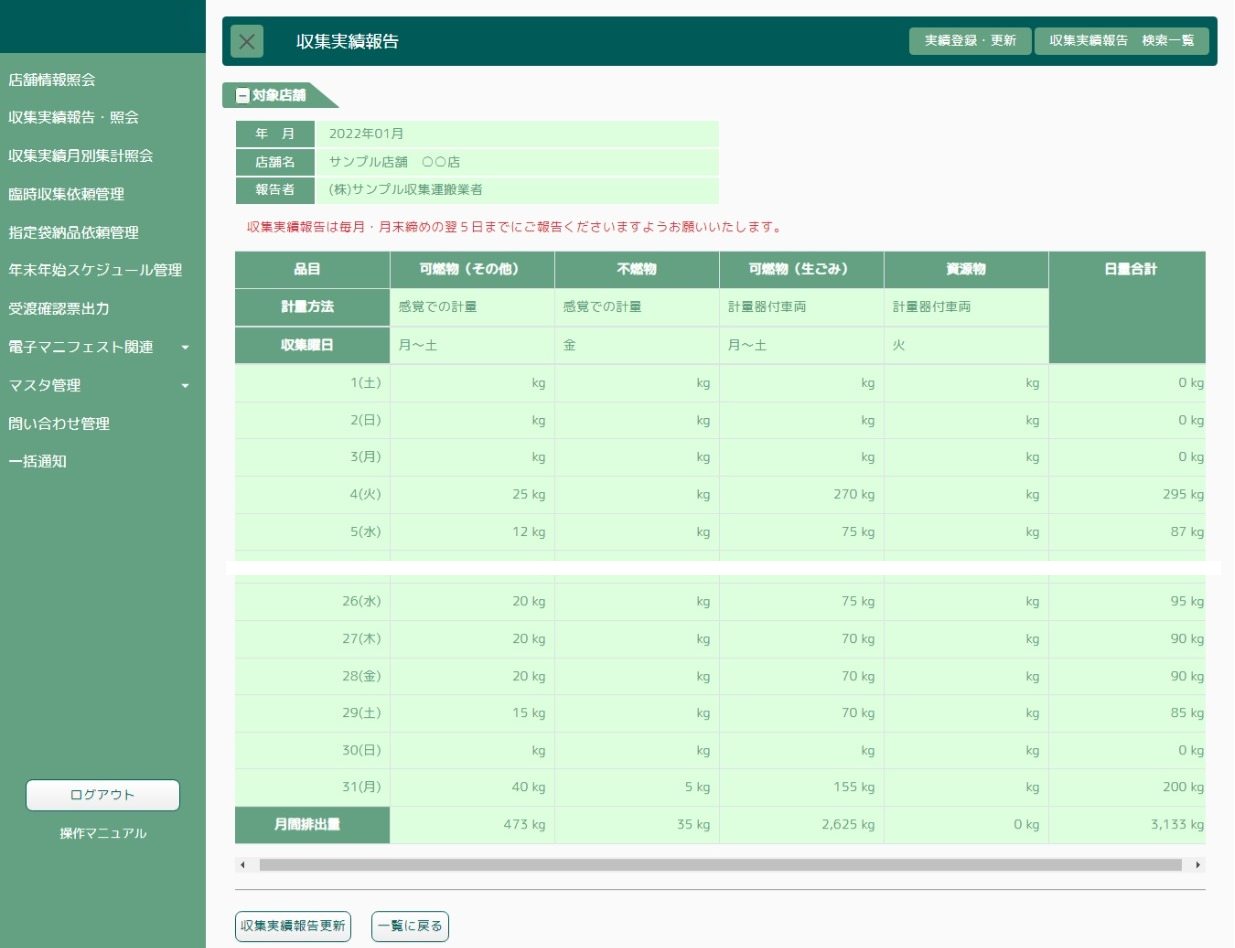The width and height of the screenshot is (1235, 948).
Task: Open 受渡確認票出力 in the sidebar
Action: coord(58,309)
